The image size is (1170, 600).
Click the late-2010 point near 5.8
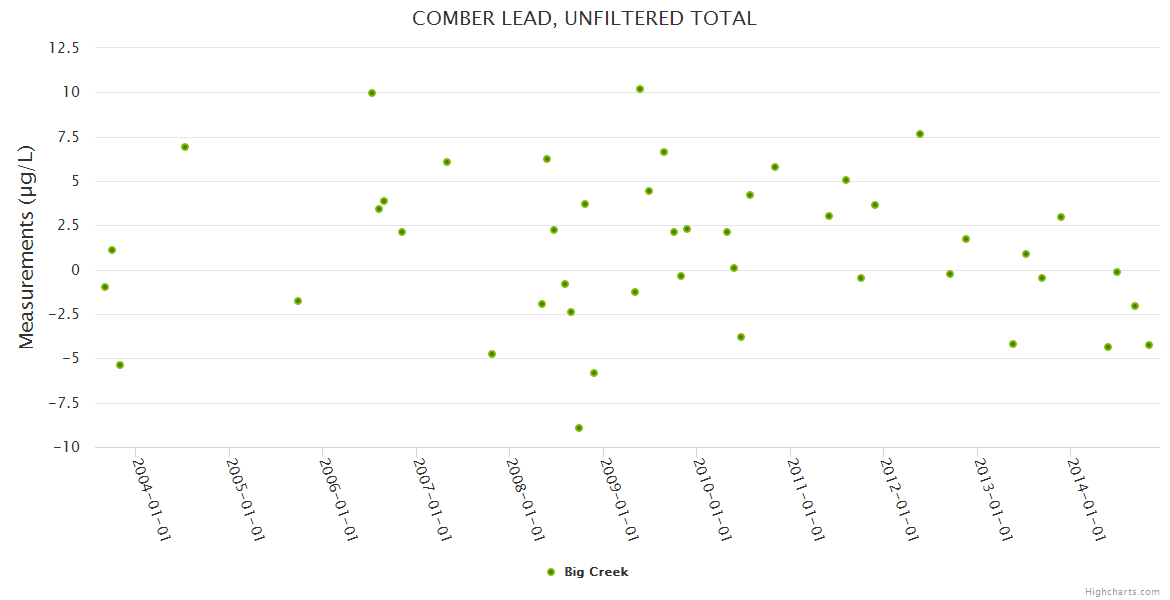click(x=775, y=167)
